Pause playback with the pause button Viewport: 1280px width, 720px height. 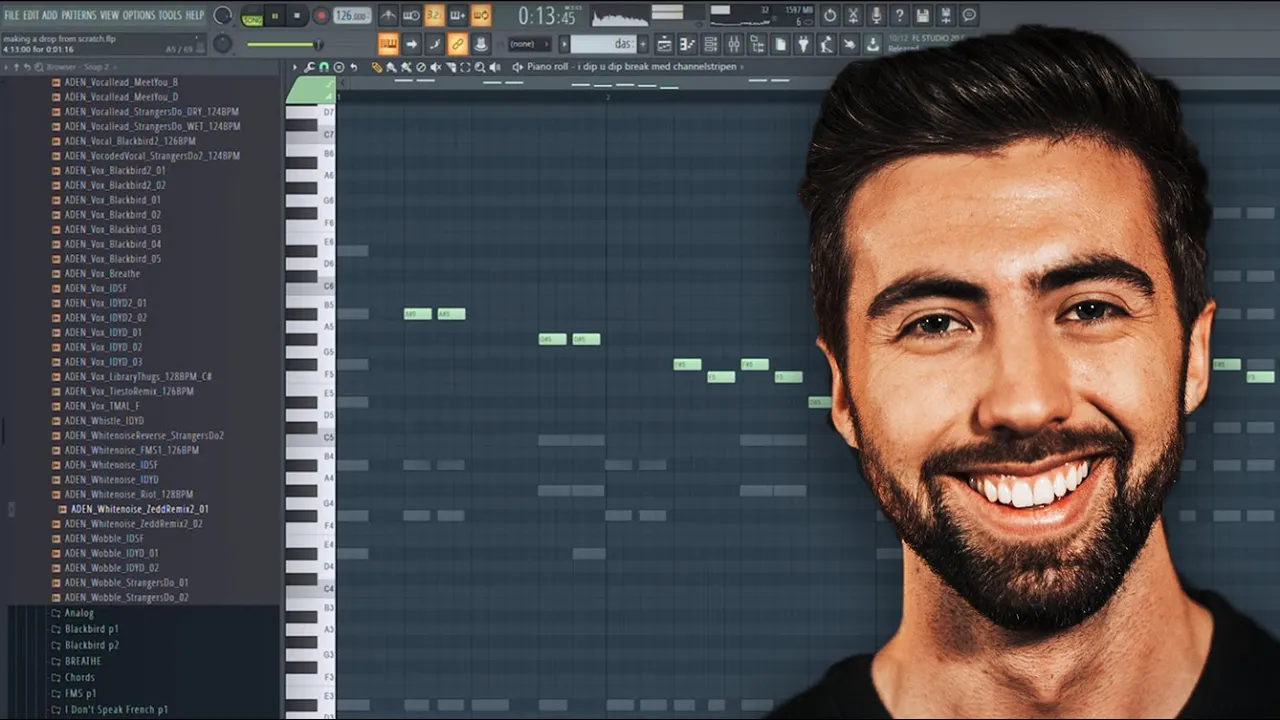click(x=275, y=16)
